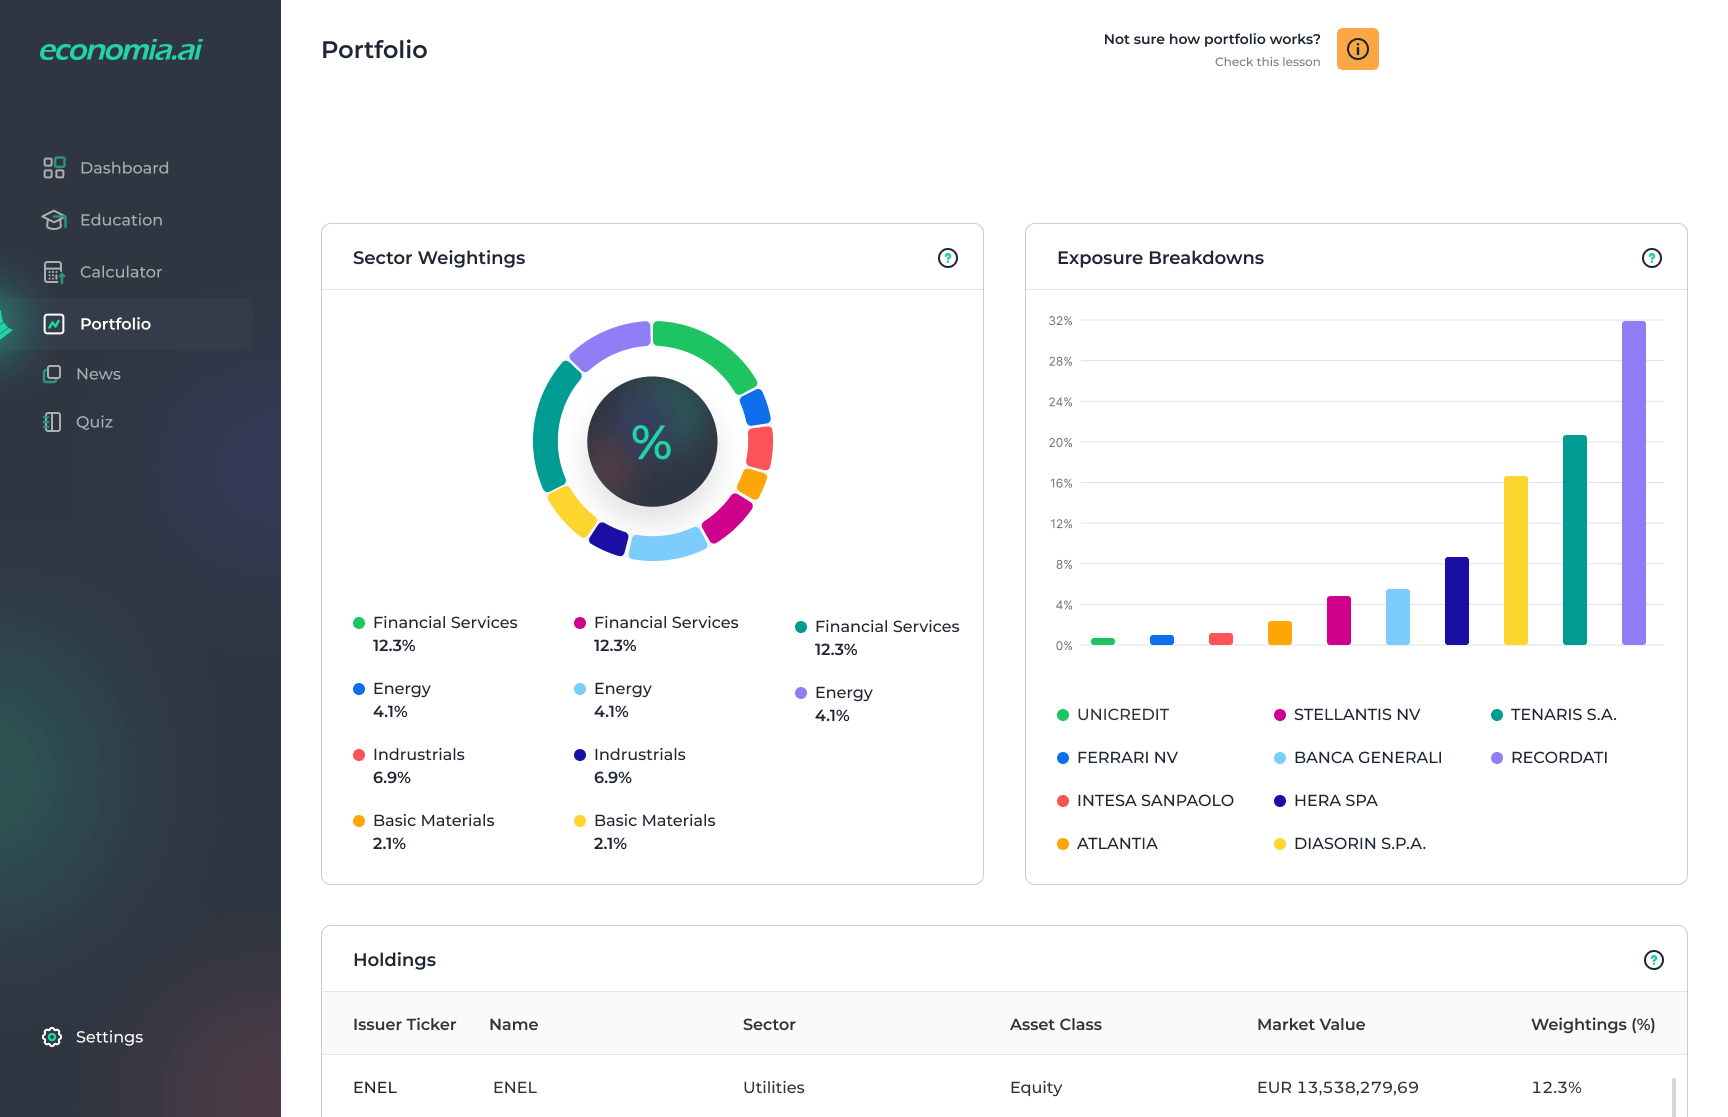Click the Name column header
This screenshot has width=1728, height=1117.
click(513, 1024)
